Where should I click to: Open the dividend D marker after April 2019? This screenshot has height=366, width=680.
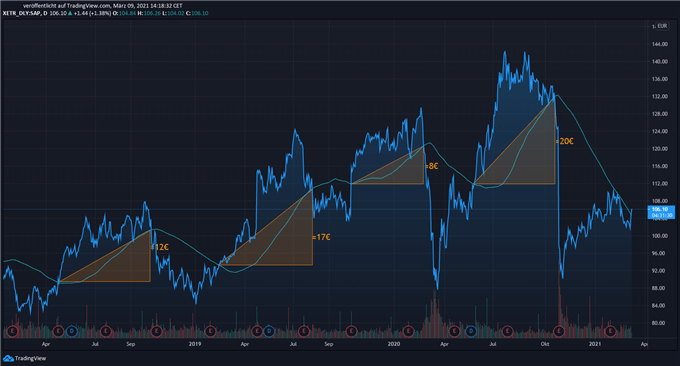pyautogui.click(x=269, y=331)
